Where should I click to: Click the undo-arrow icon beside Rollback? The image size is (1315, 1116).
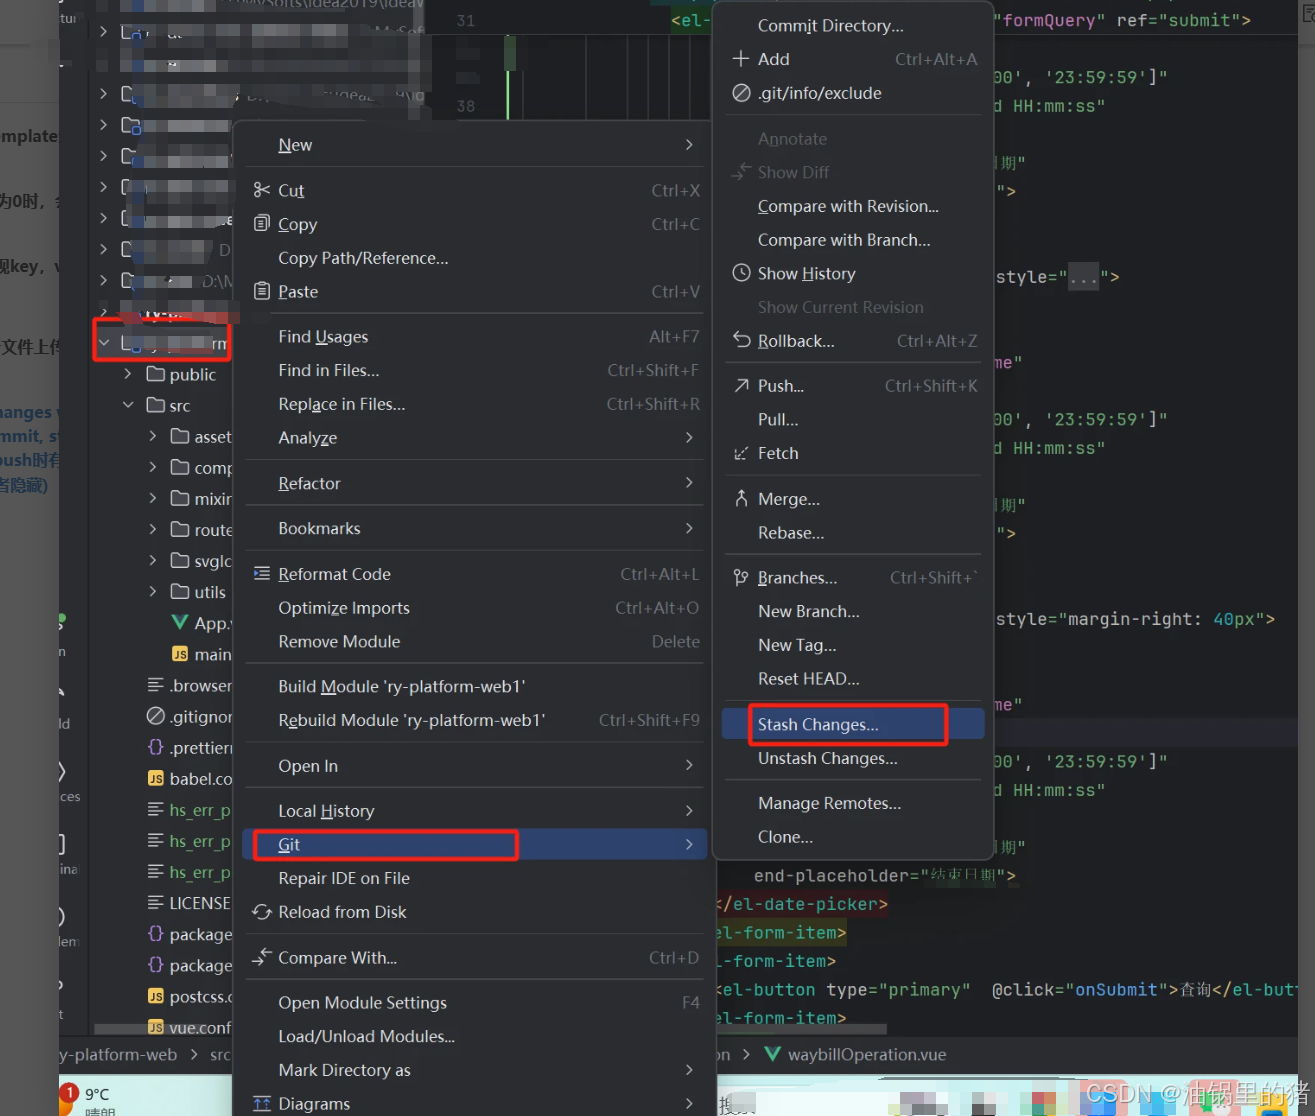pyautogui.click(x=741, y=340)
